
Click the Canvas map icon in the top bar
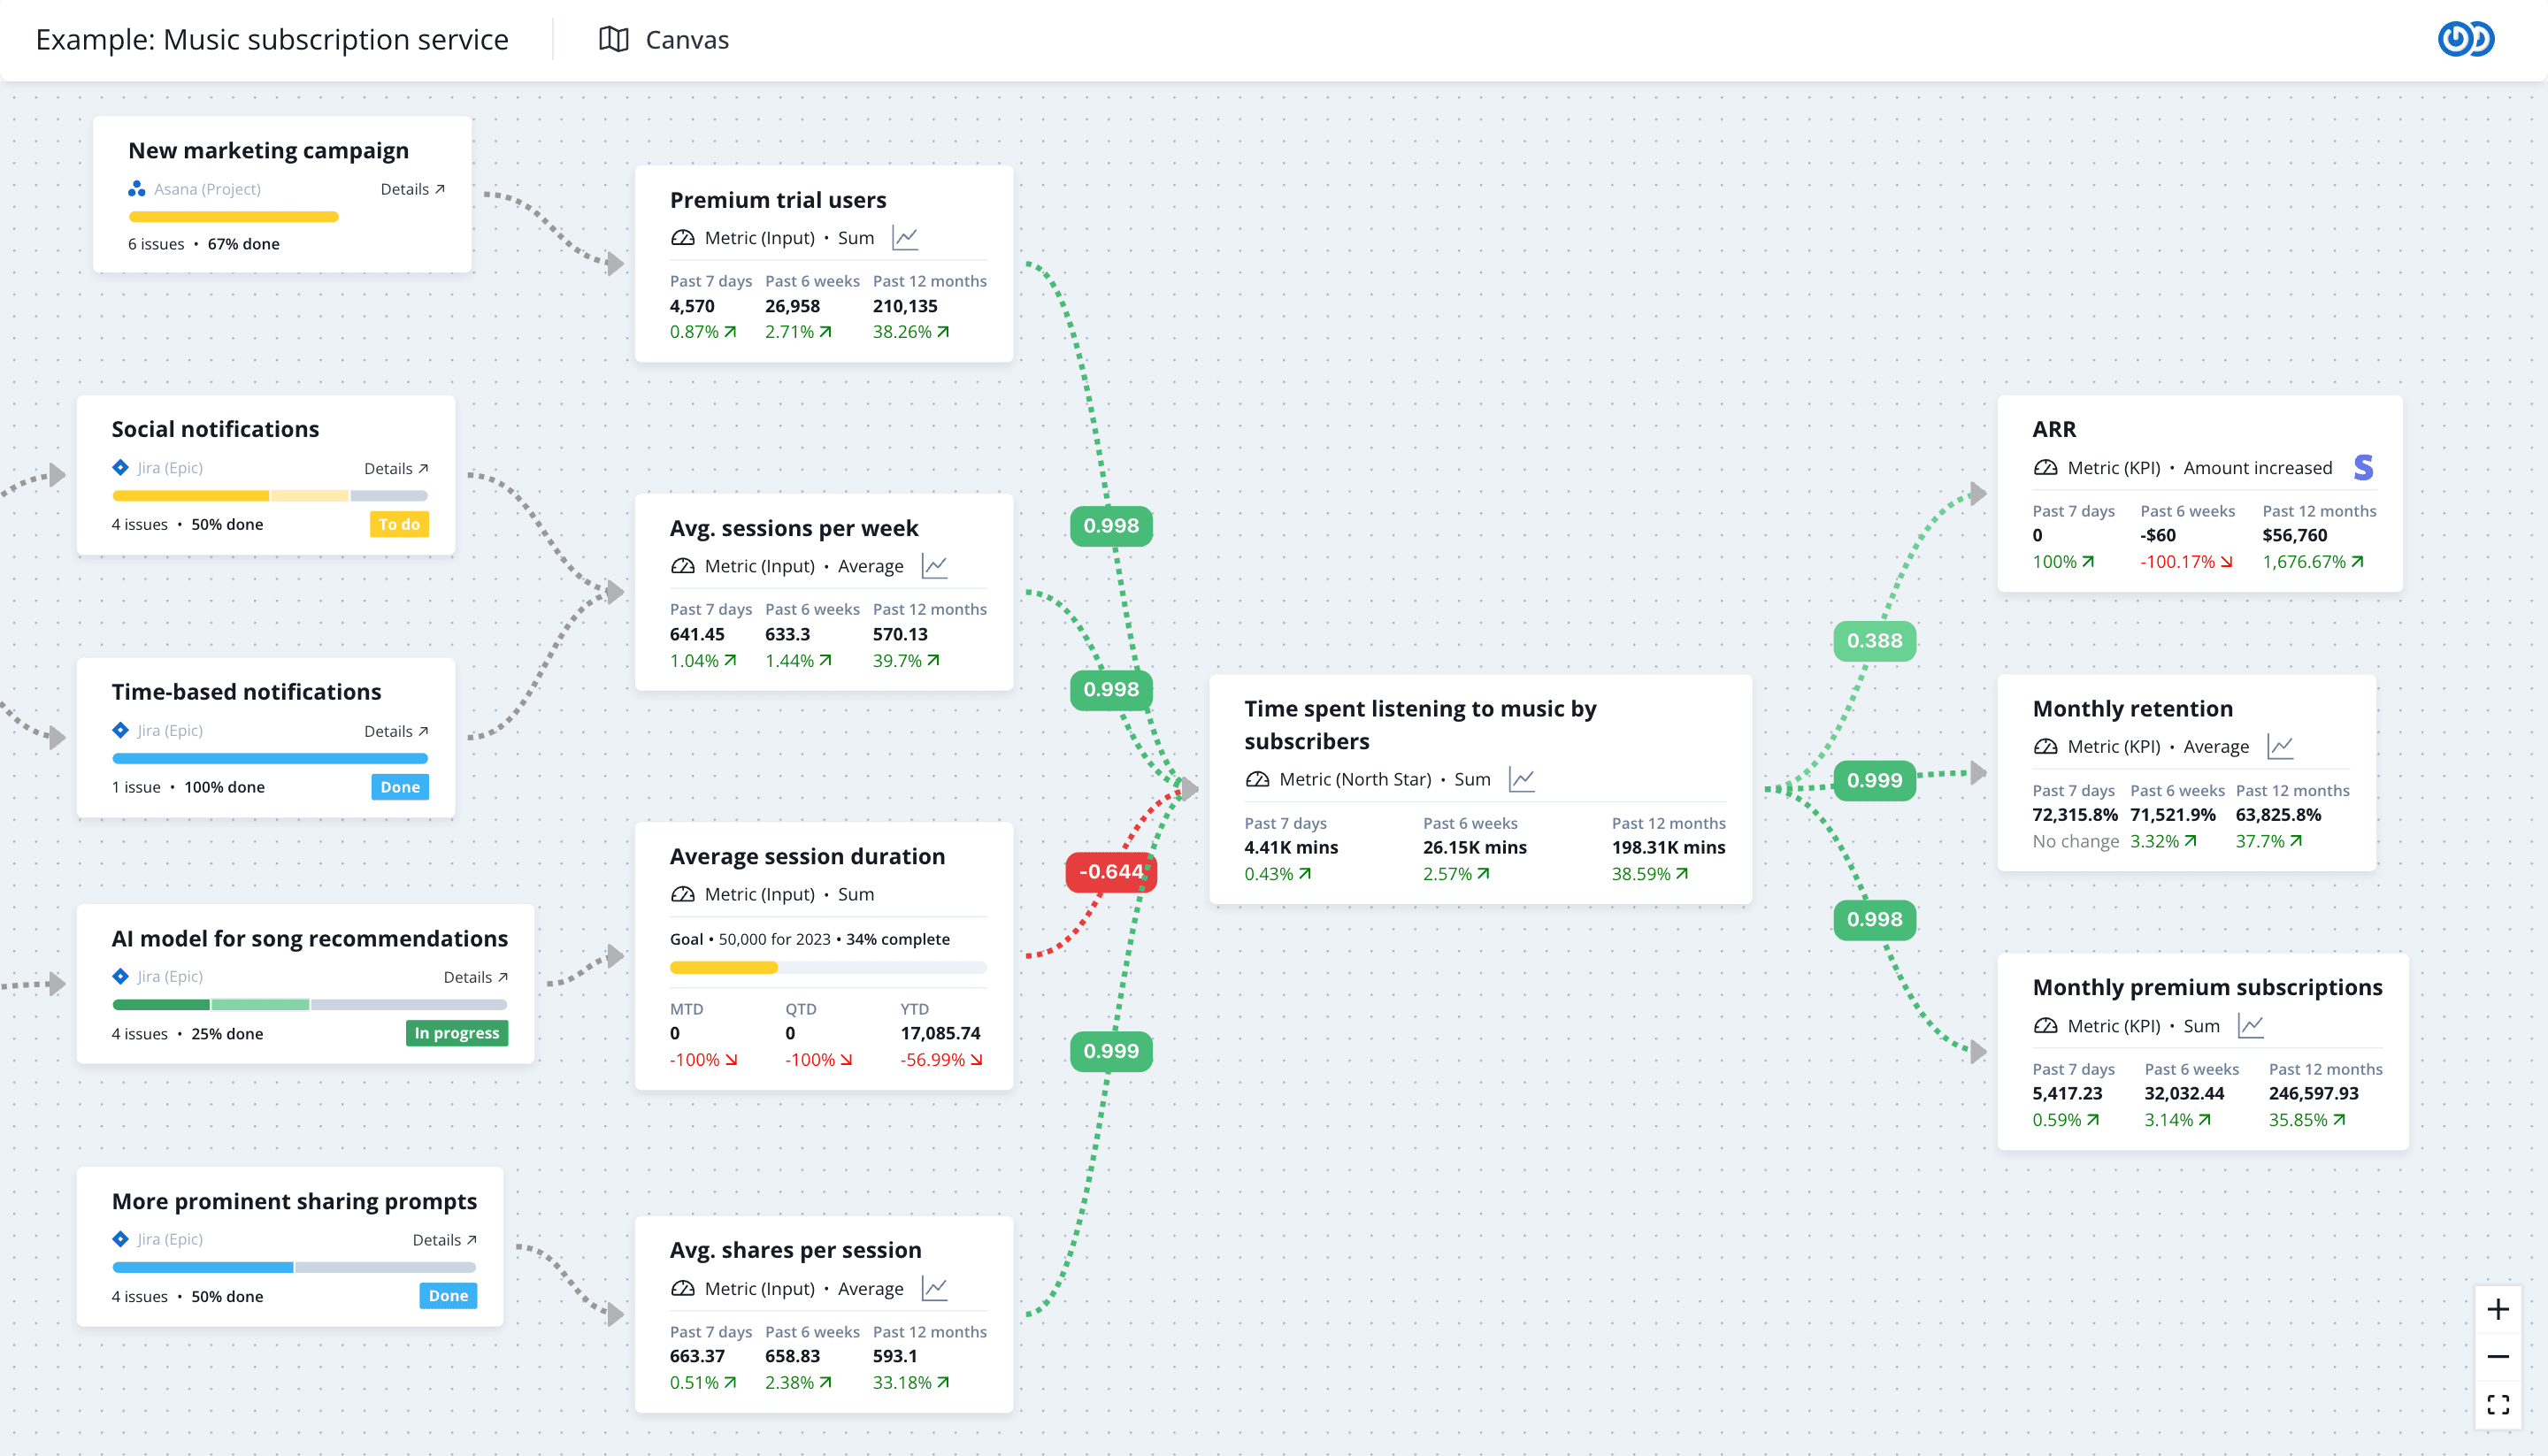[x=614, y=39]
